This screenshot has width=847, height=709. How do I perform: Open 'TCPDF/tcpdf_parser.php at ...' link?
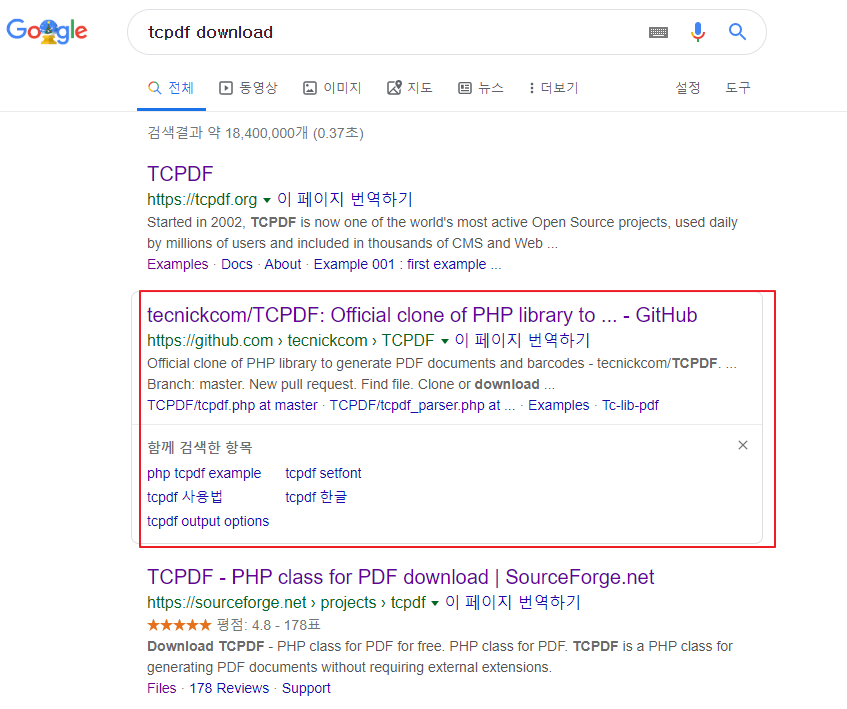click(x=422, y=405)
